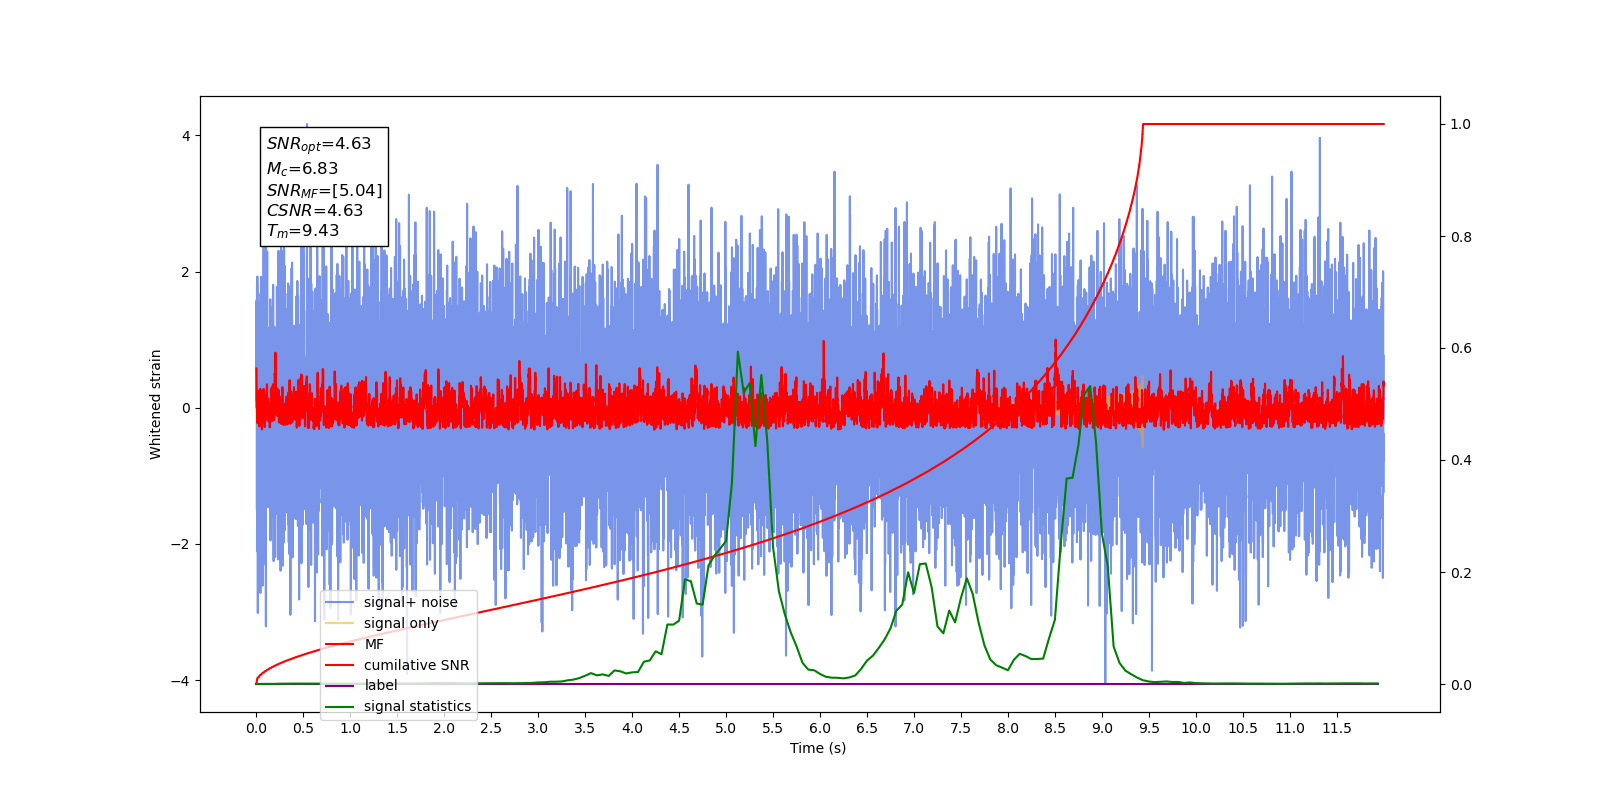This screenshot has width=1600, height=800.
Task: Click the SNRMF=[5.04] annotation text
Action: [x=324, y=190]
